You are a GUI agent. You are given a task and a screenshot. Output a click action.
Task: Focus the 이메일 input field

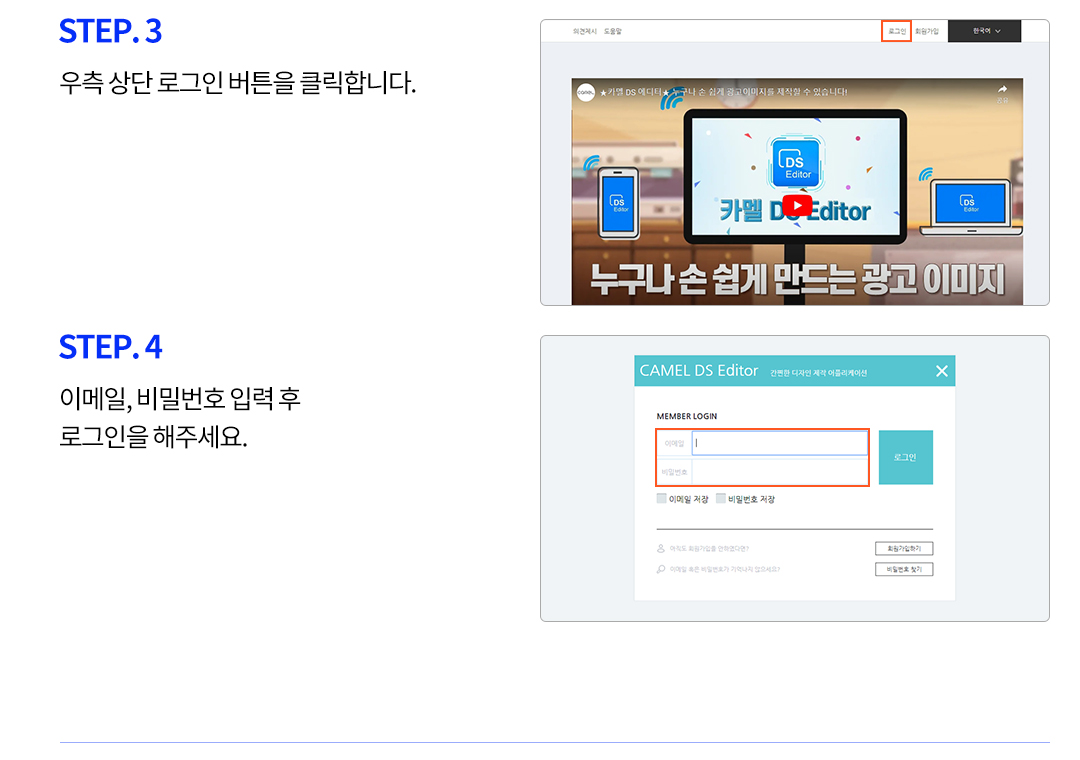tap(780, 443)
